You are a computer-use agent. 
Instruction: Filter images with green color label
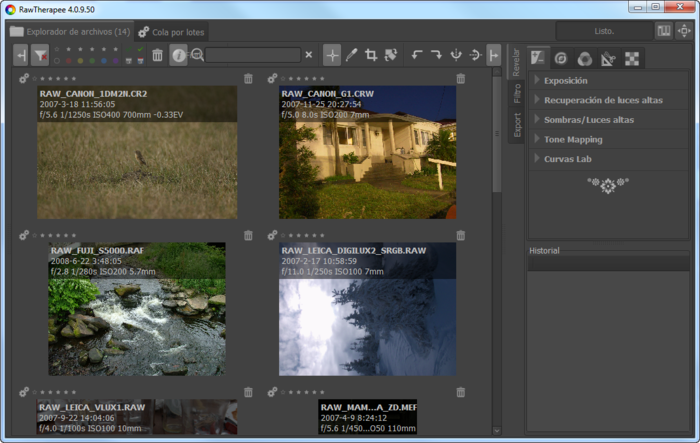coord(92,61)
